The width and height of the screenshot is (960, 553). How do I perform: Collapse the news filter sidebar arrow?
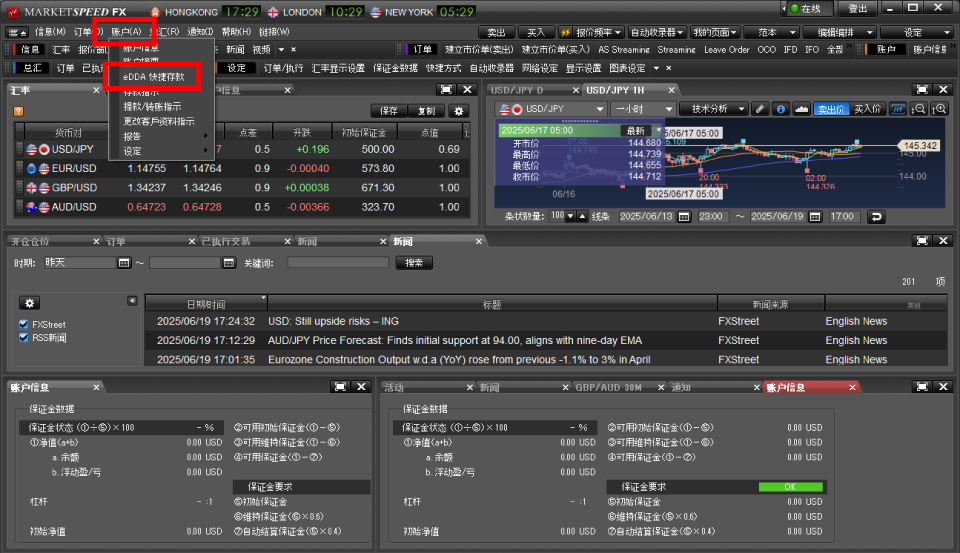coord(132,301)
